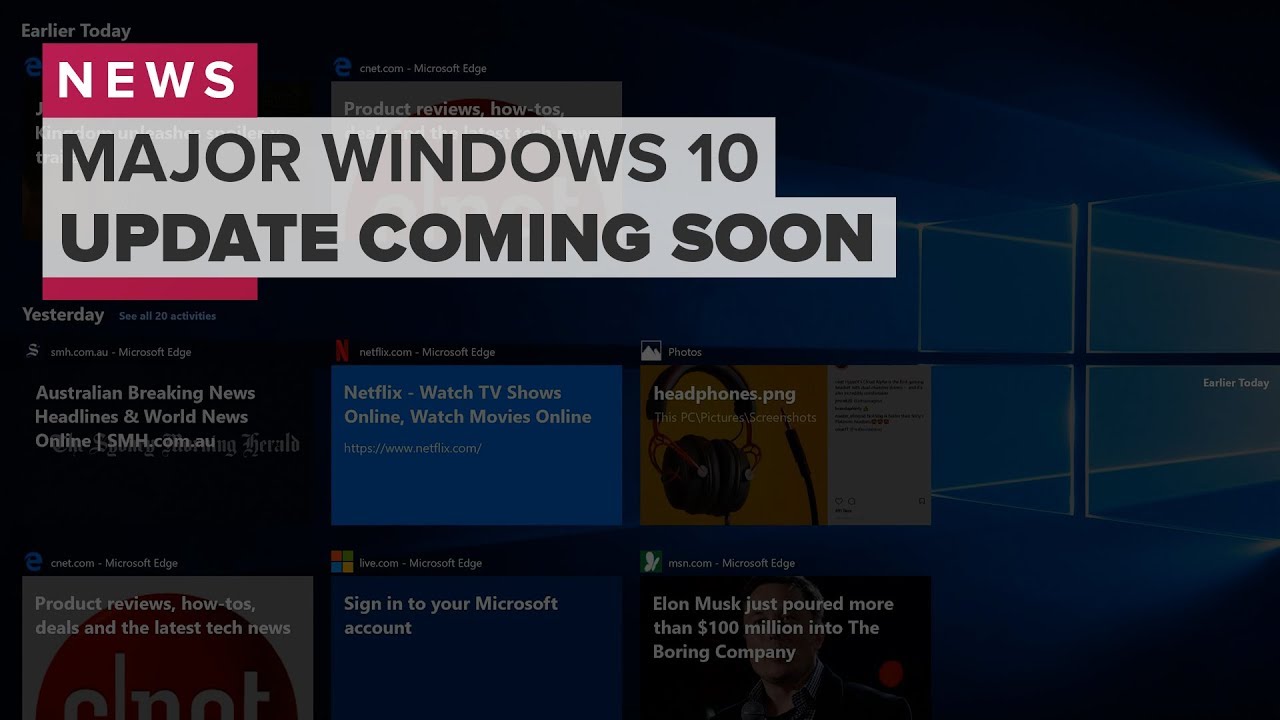Click the "smh.com.au - Microsoft Edge" label
The height and width of the screenshot is (720, 1280).
pyautogui.click(x=121, y=352)
